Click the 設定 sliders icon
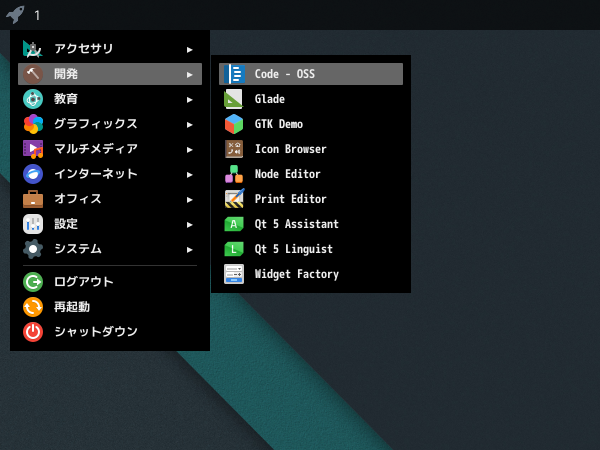The height and width of the screenshot is (450, 600). pyautogui.click(x=33, y=224)
